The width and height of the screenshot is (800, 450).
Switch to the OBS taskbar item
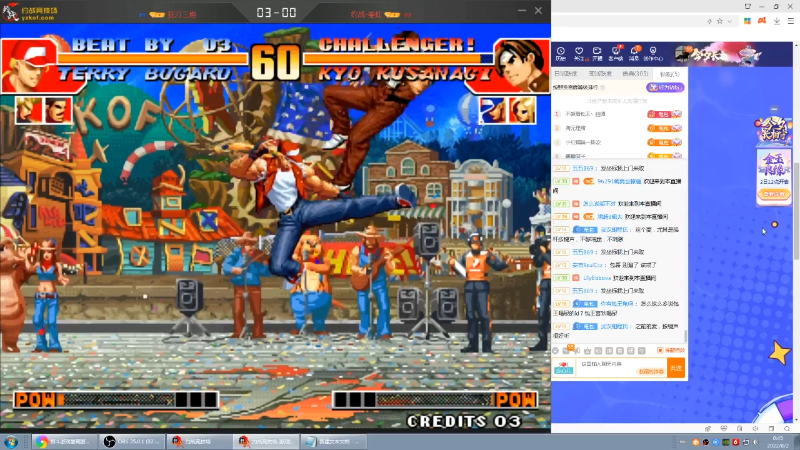pyautogui.click(x=132, y=441)
